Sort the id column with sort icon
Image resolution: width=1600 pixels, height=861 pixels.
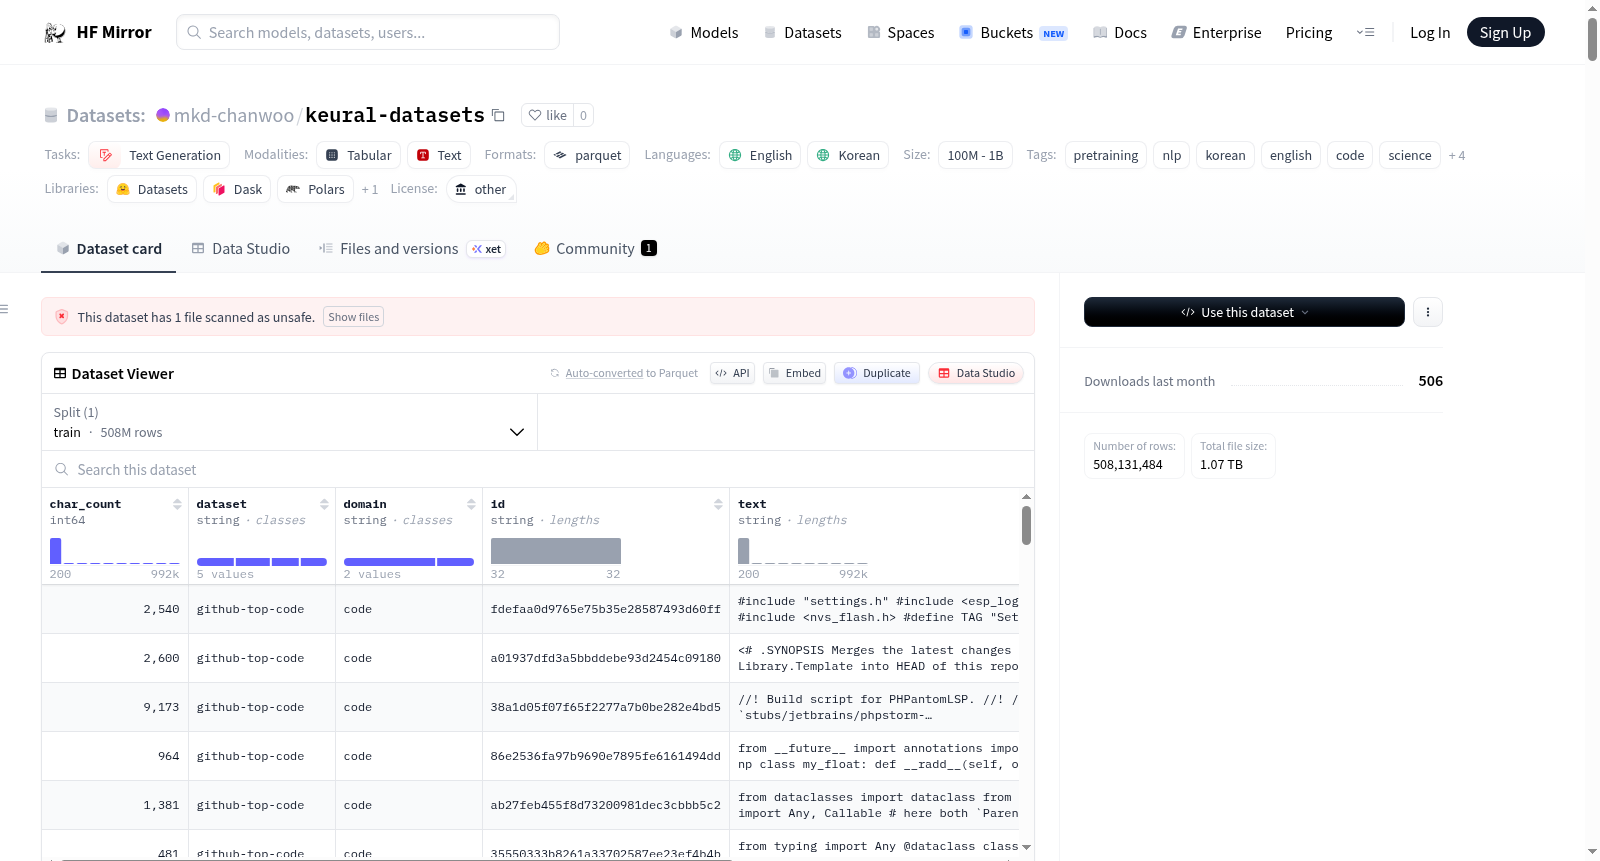pos(718,504)
